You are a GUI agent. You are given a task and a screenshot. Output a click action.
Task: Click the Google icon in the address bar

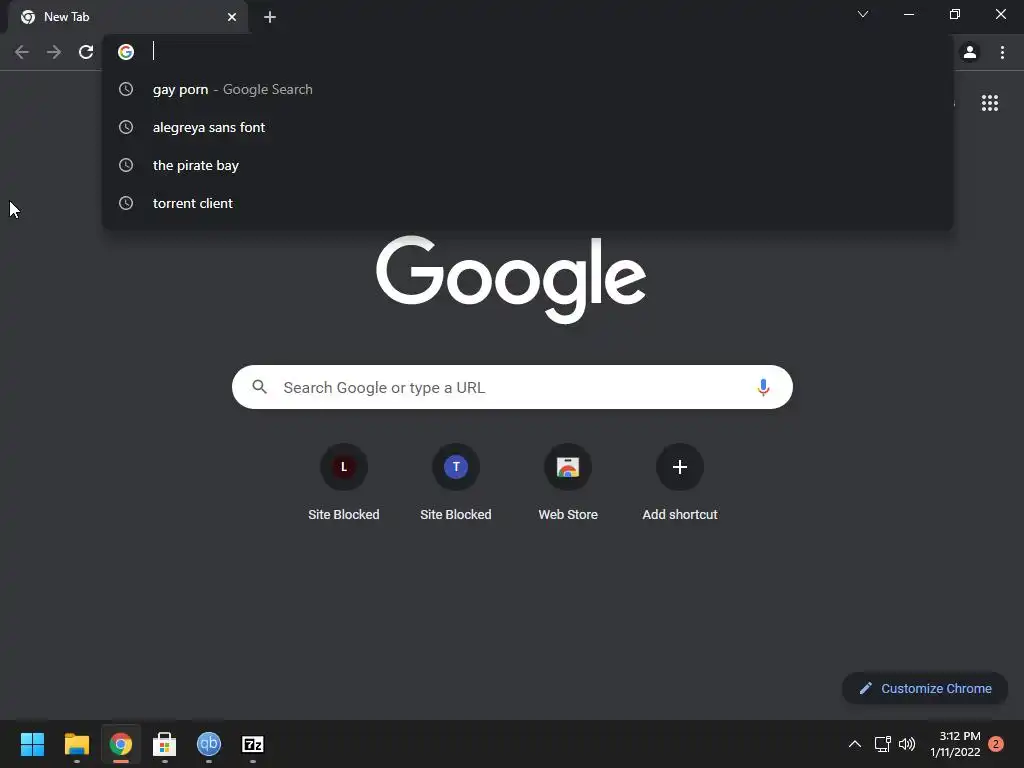point(126,52)
